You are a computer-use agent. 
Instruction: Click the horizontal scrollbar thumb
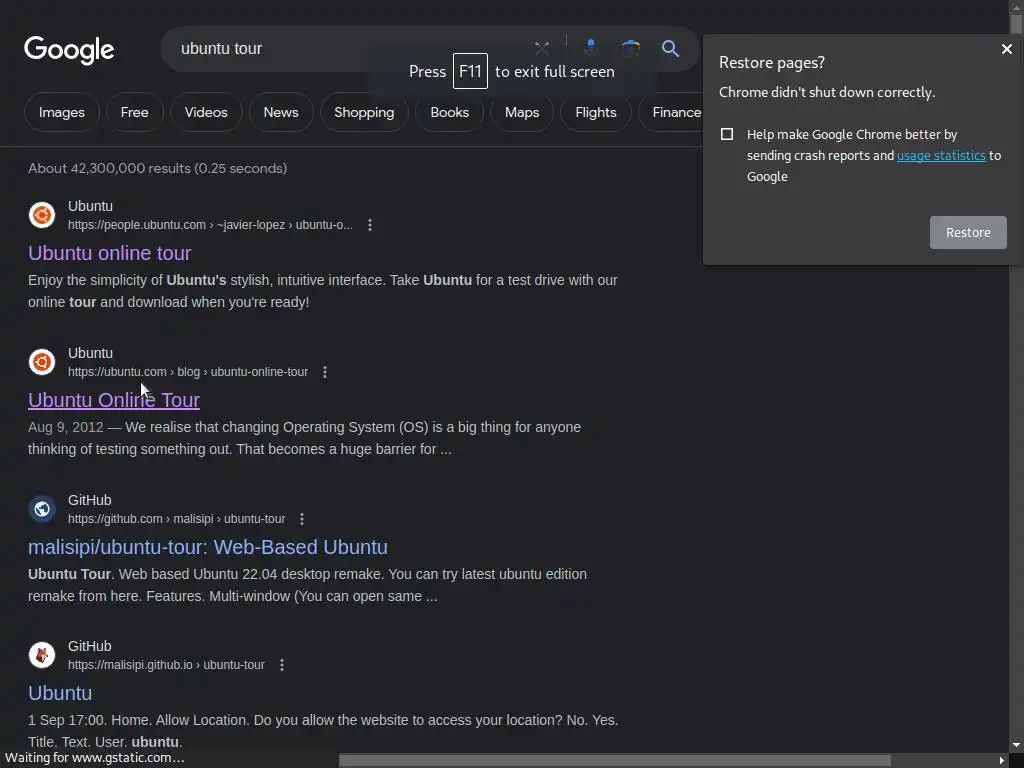615,761
